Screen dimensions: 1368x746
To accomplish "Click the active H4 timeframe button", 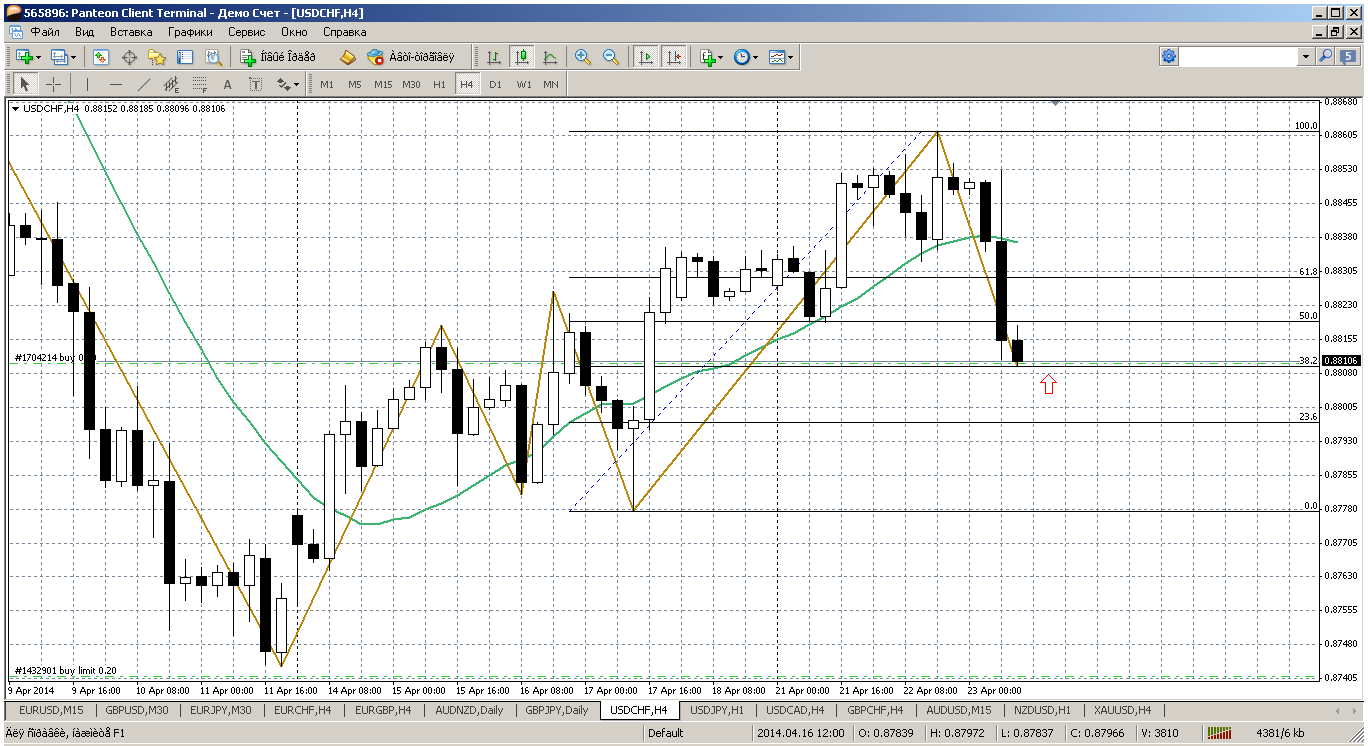I will (x=467, y=84).
